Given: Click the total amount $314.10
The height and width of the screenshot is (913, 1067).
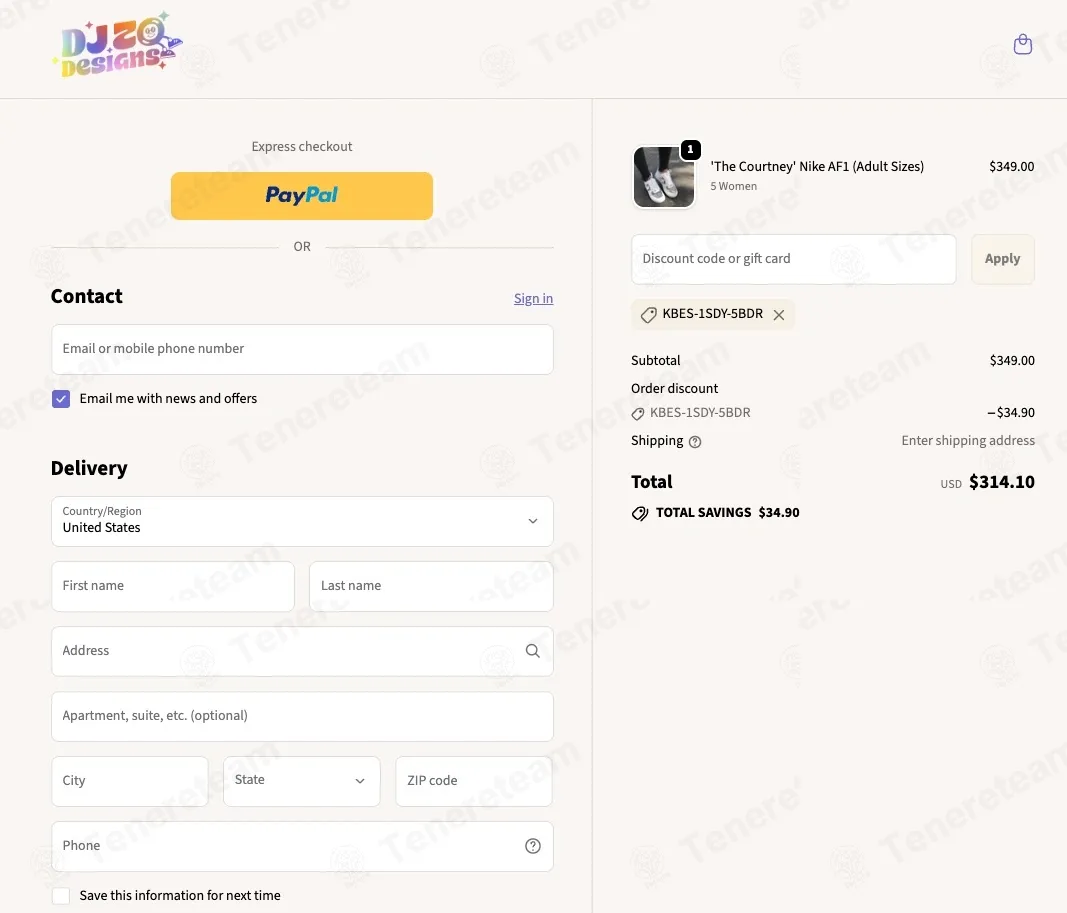Looking at the screenshot, I should [x=1002, y=482].
